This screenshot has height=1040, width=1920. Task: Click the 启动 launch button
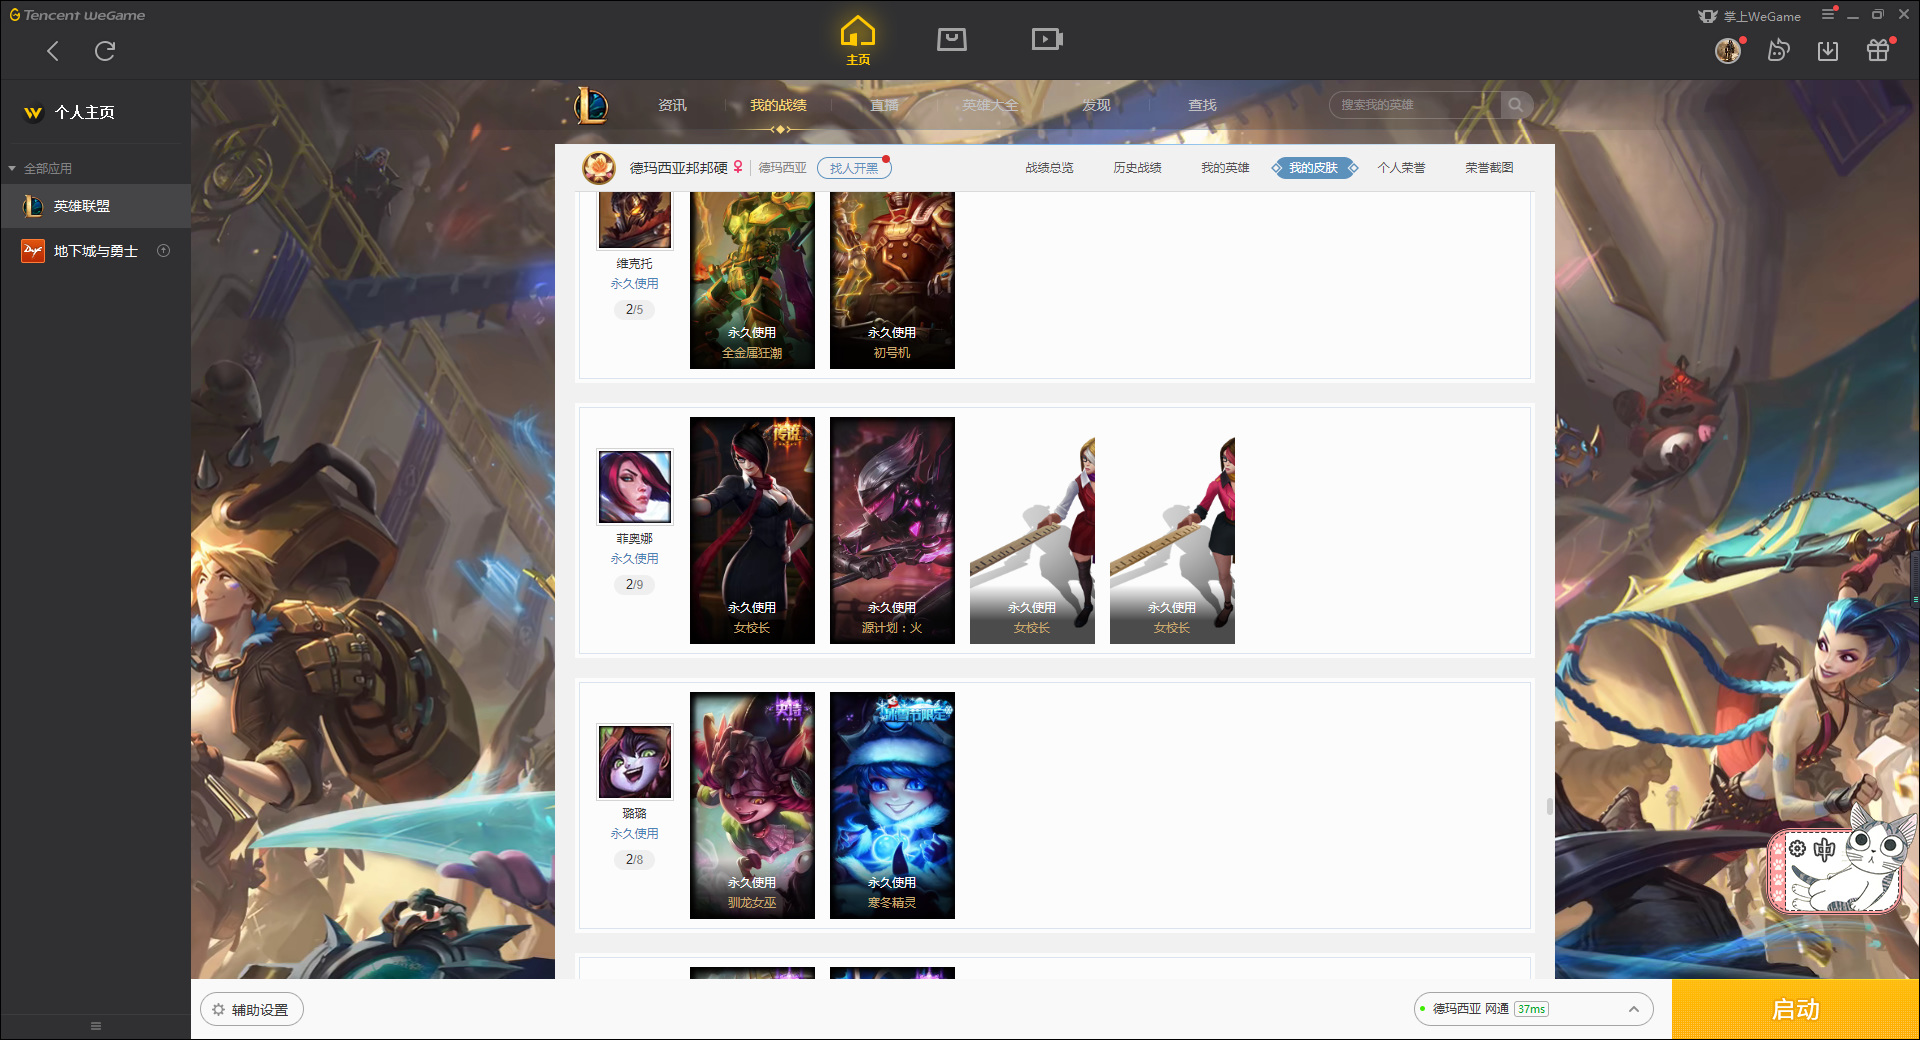pos(1796,1010)
